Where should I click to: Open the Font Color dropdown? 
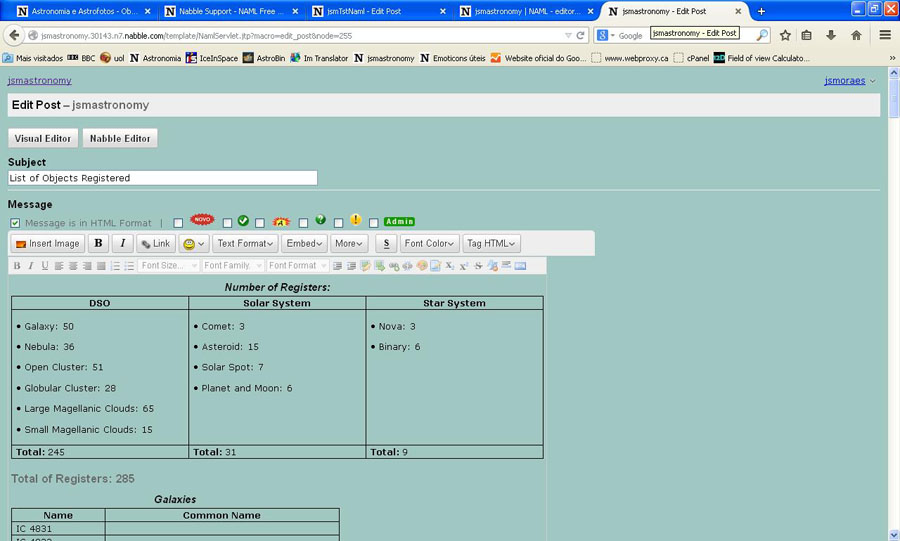coord(430,243)
